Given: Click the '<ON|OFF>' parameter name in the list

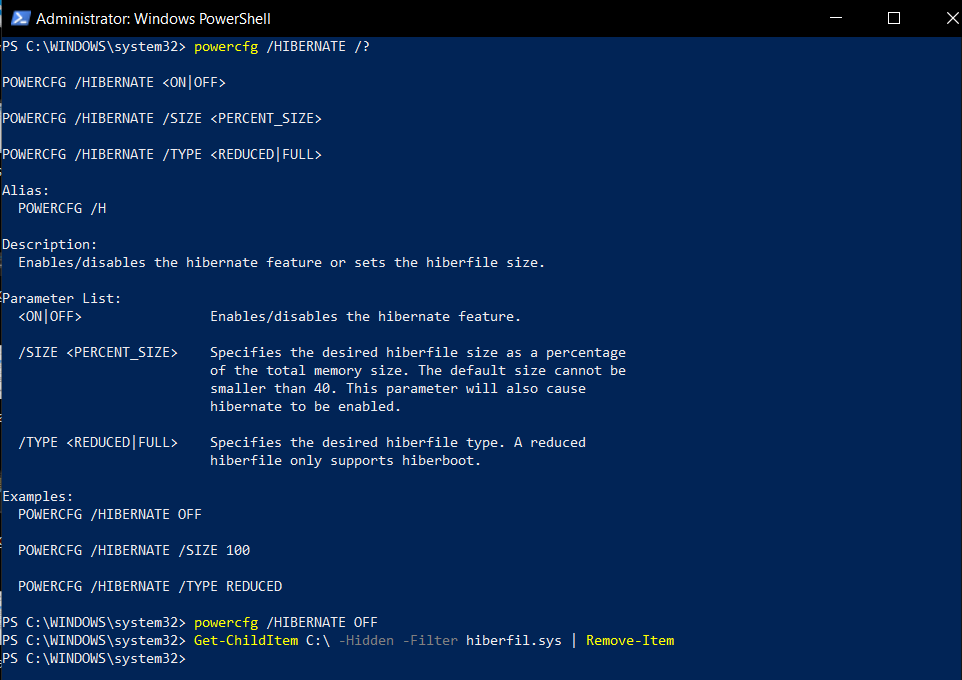Looking at the screenshot, I should coord(50,317).
